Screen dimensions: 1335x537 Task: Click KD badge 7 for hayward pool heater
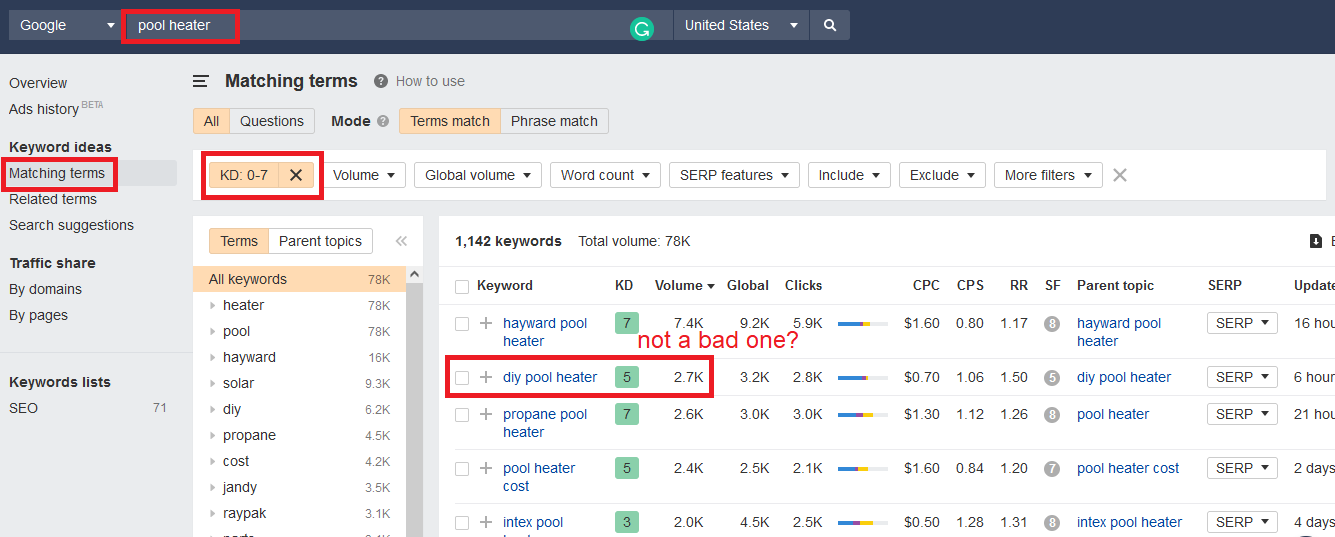click(x=626, y=323)
